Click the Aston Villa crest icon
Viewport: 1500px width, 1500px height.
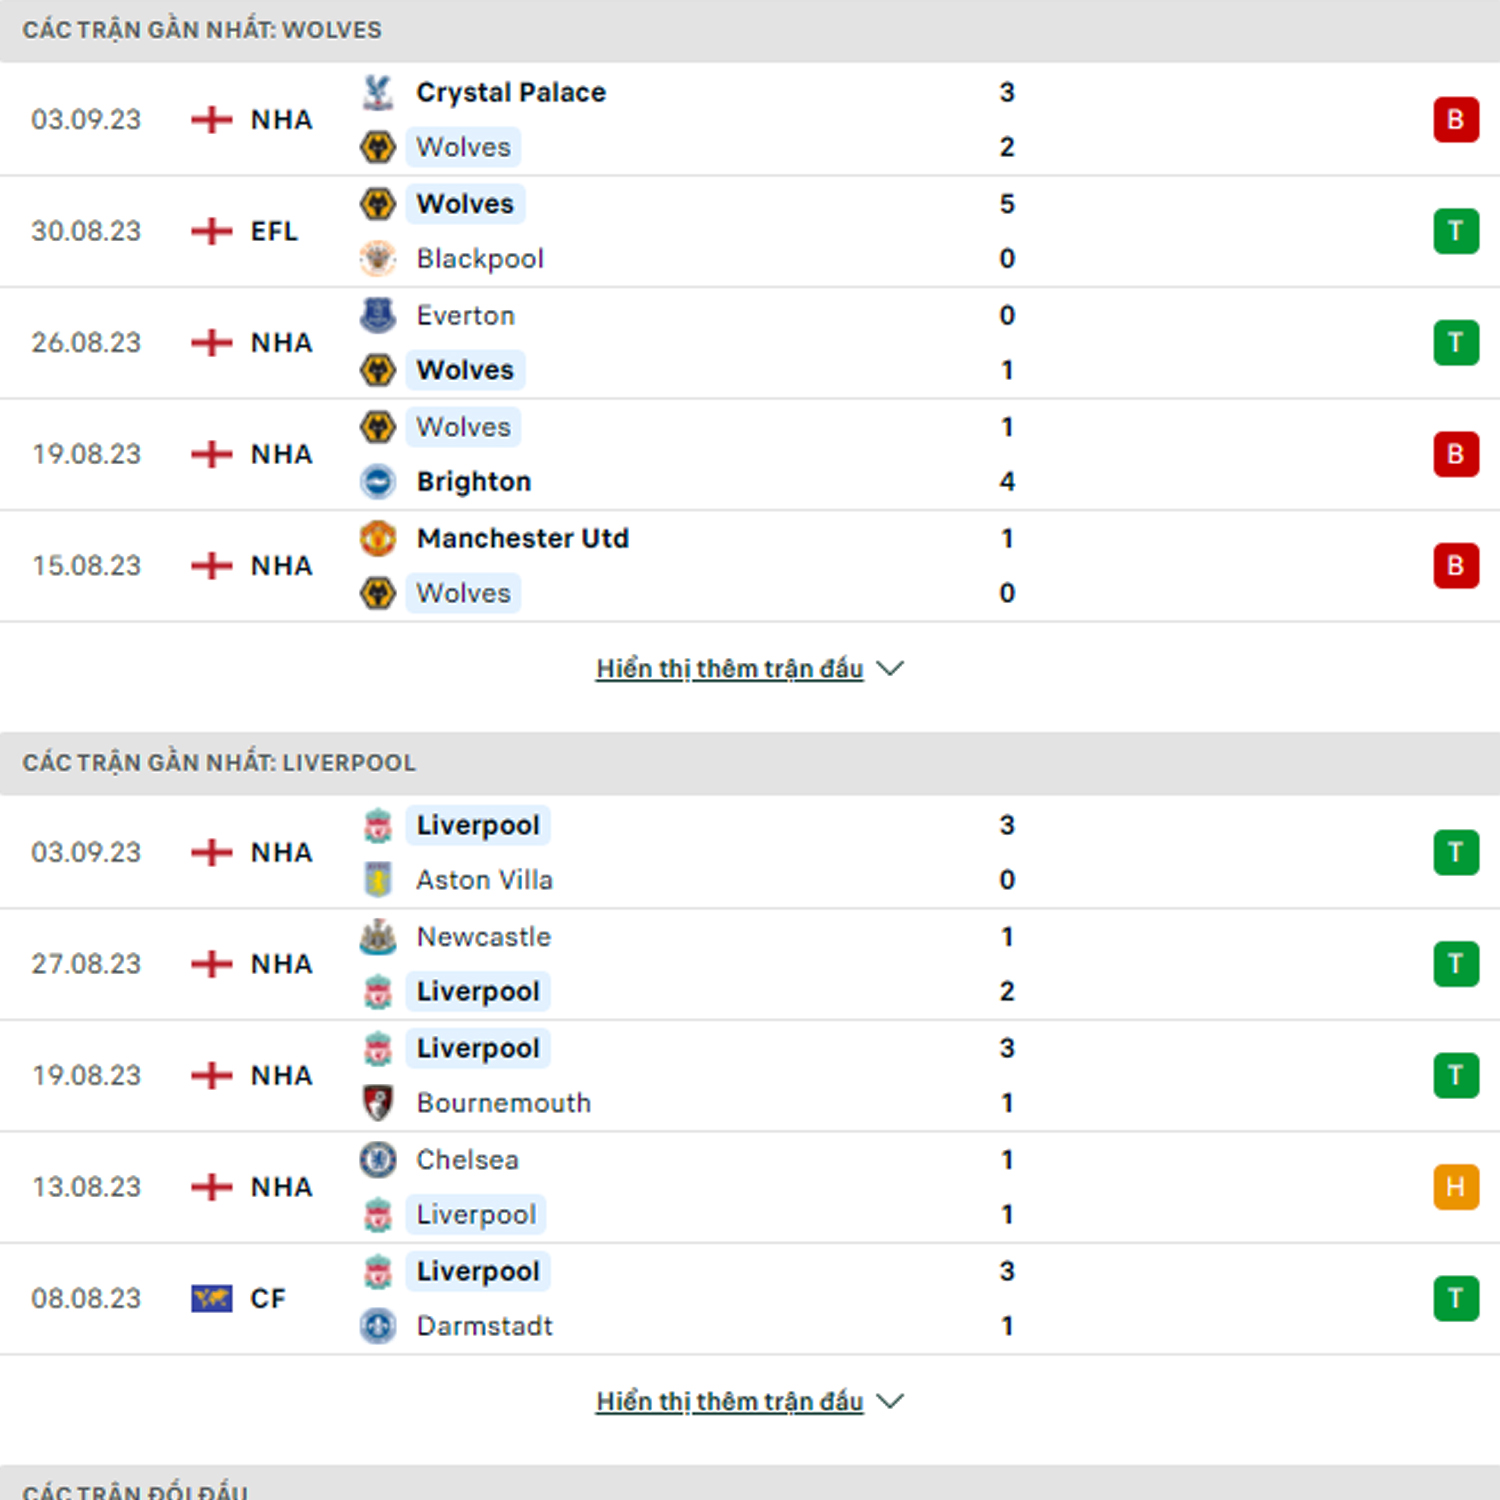pos(378,880)
